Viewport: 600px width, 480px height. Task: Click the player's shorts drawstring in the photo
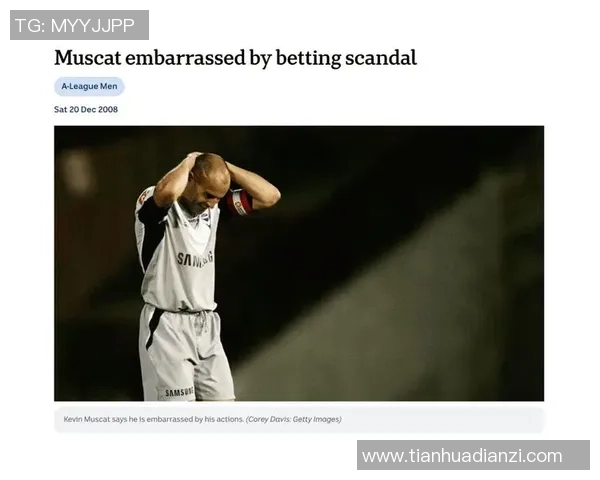coord(200,321)
